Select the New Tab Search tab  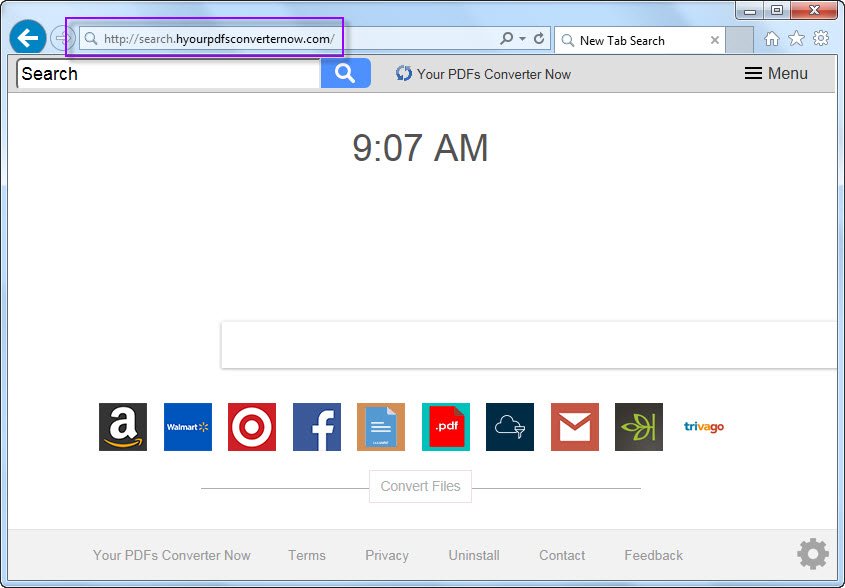point(640,40)
